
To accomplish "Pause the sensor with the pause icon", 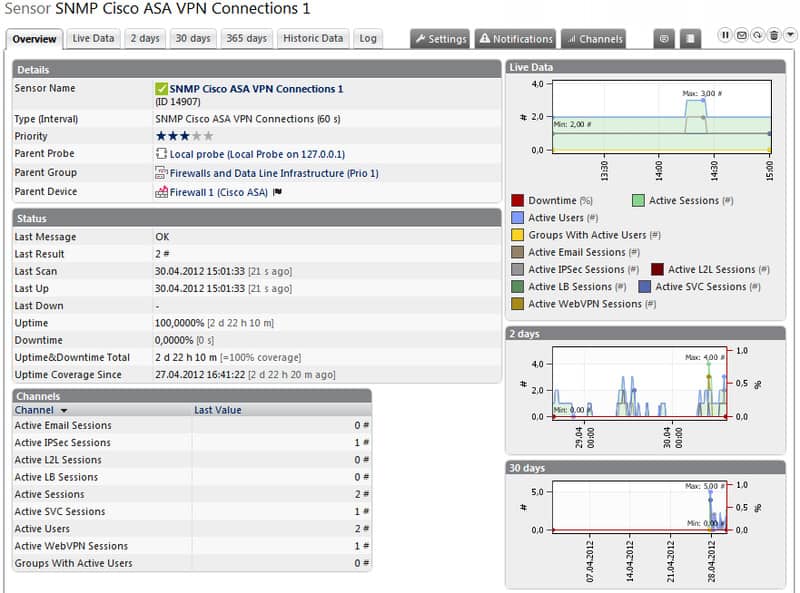I will coord(724,35).
